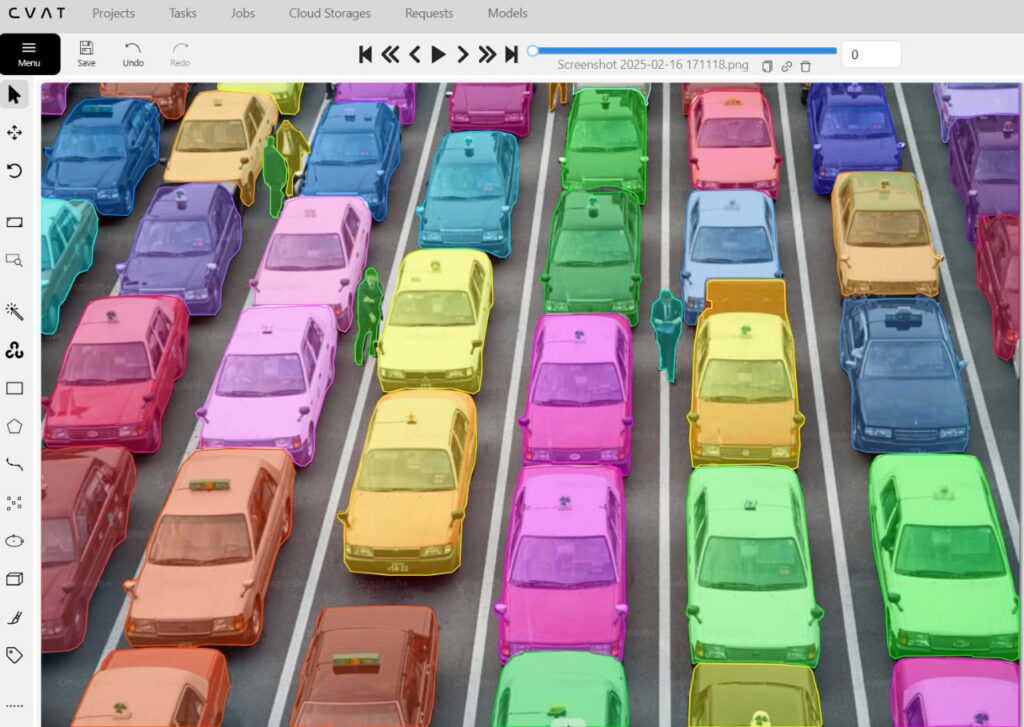Open the Tasks page

tap(183, 13)
